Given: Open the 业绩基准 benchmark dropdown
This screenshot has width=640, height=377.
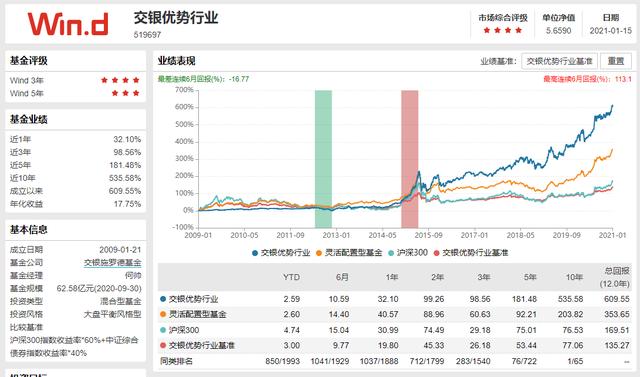Looking at the screenshot, I should [559, 61].
